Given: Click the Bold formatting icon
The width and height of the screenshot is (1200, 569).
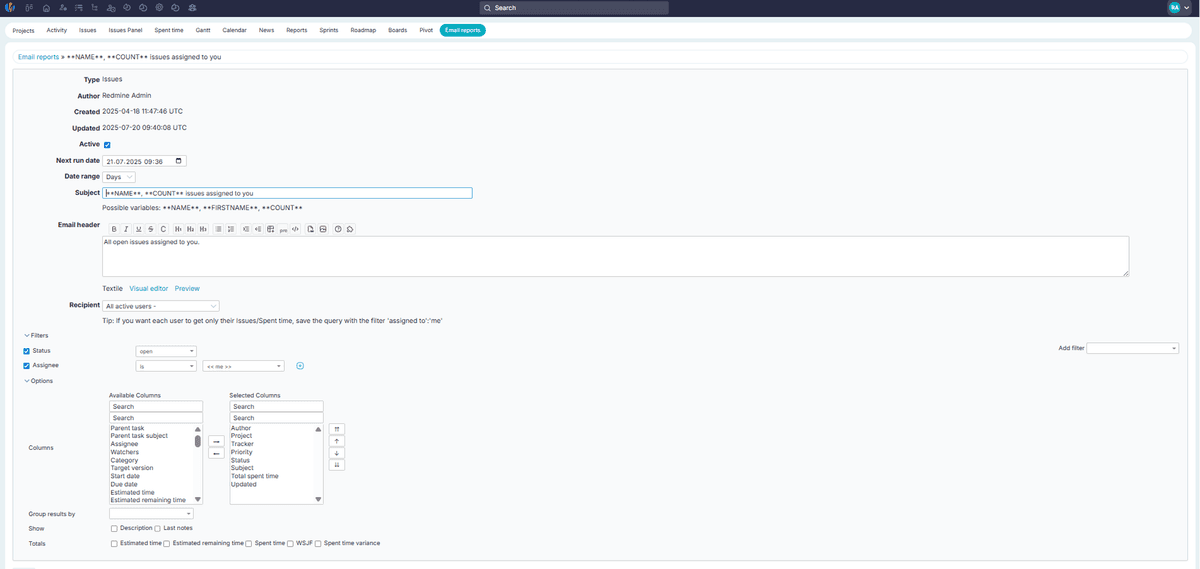Looking at the screenshot, I should pos(113,229).
